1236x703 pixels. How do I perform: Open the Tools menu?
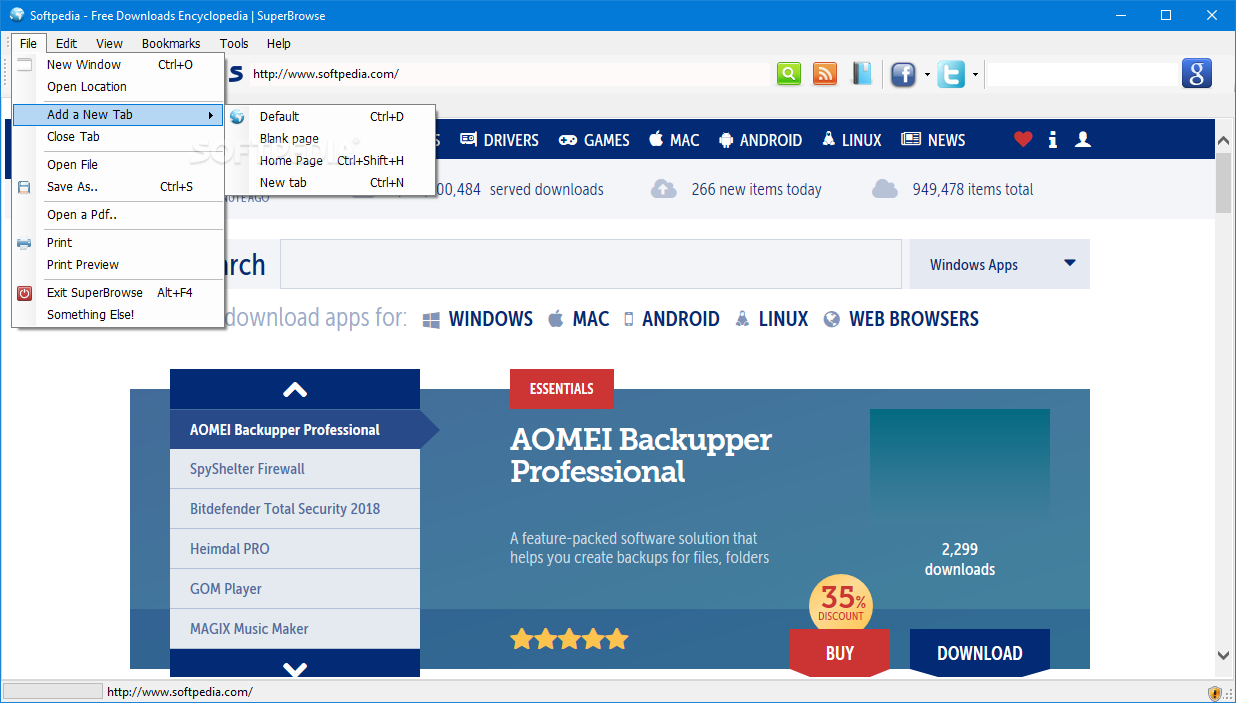point(234,43)
